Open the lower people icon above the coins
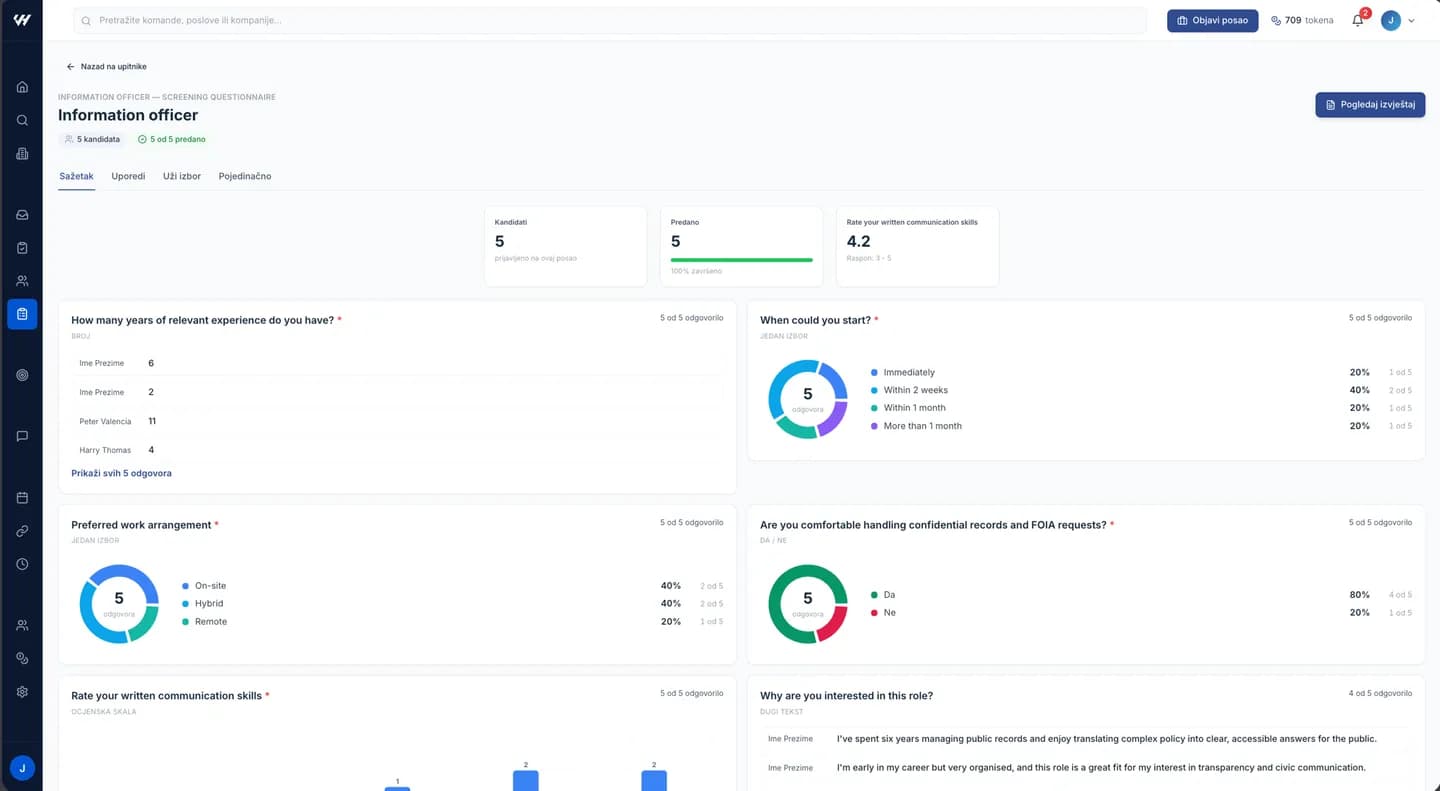Viewport: 1440px width, 791px height. coord(22,625)
